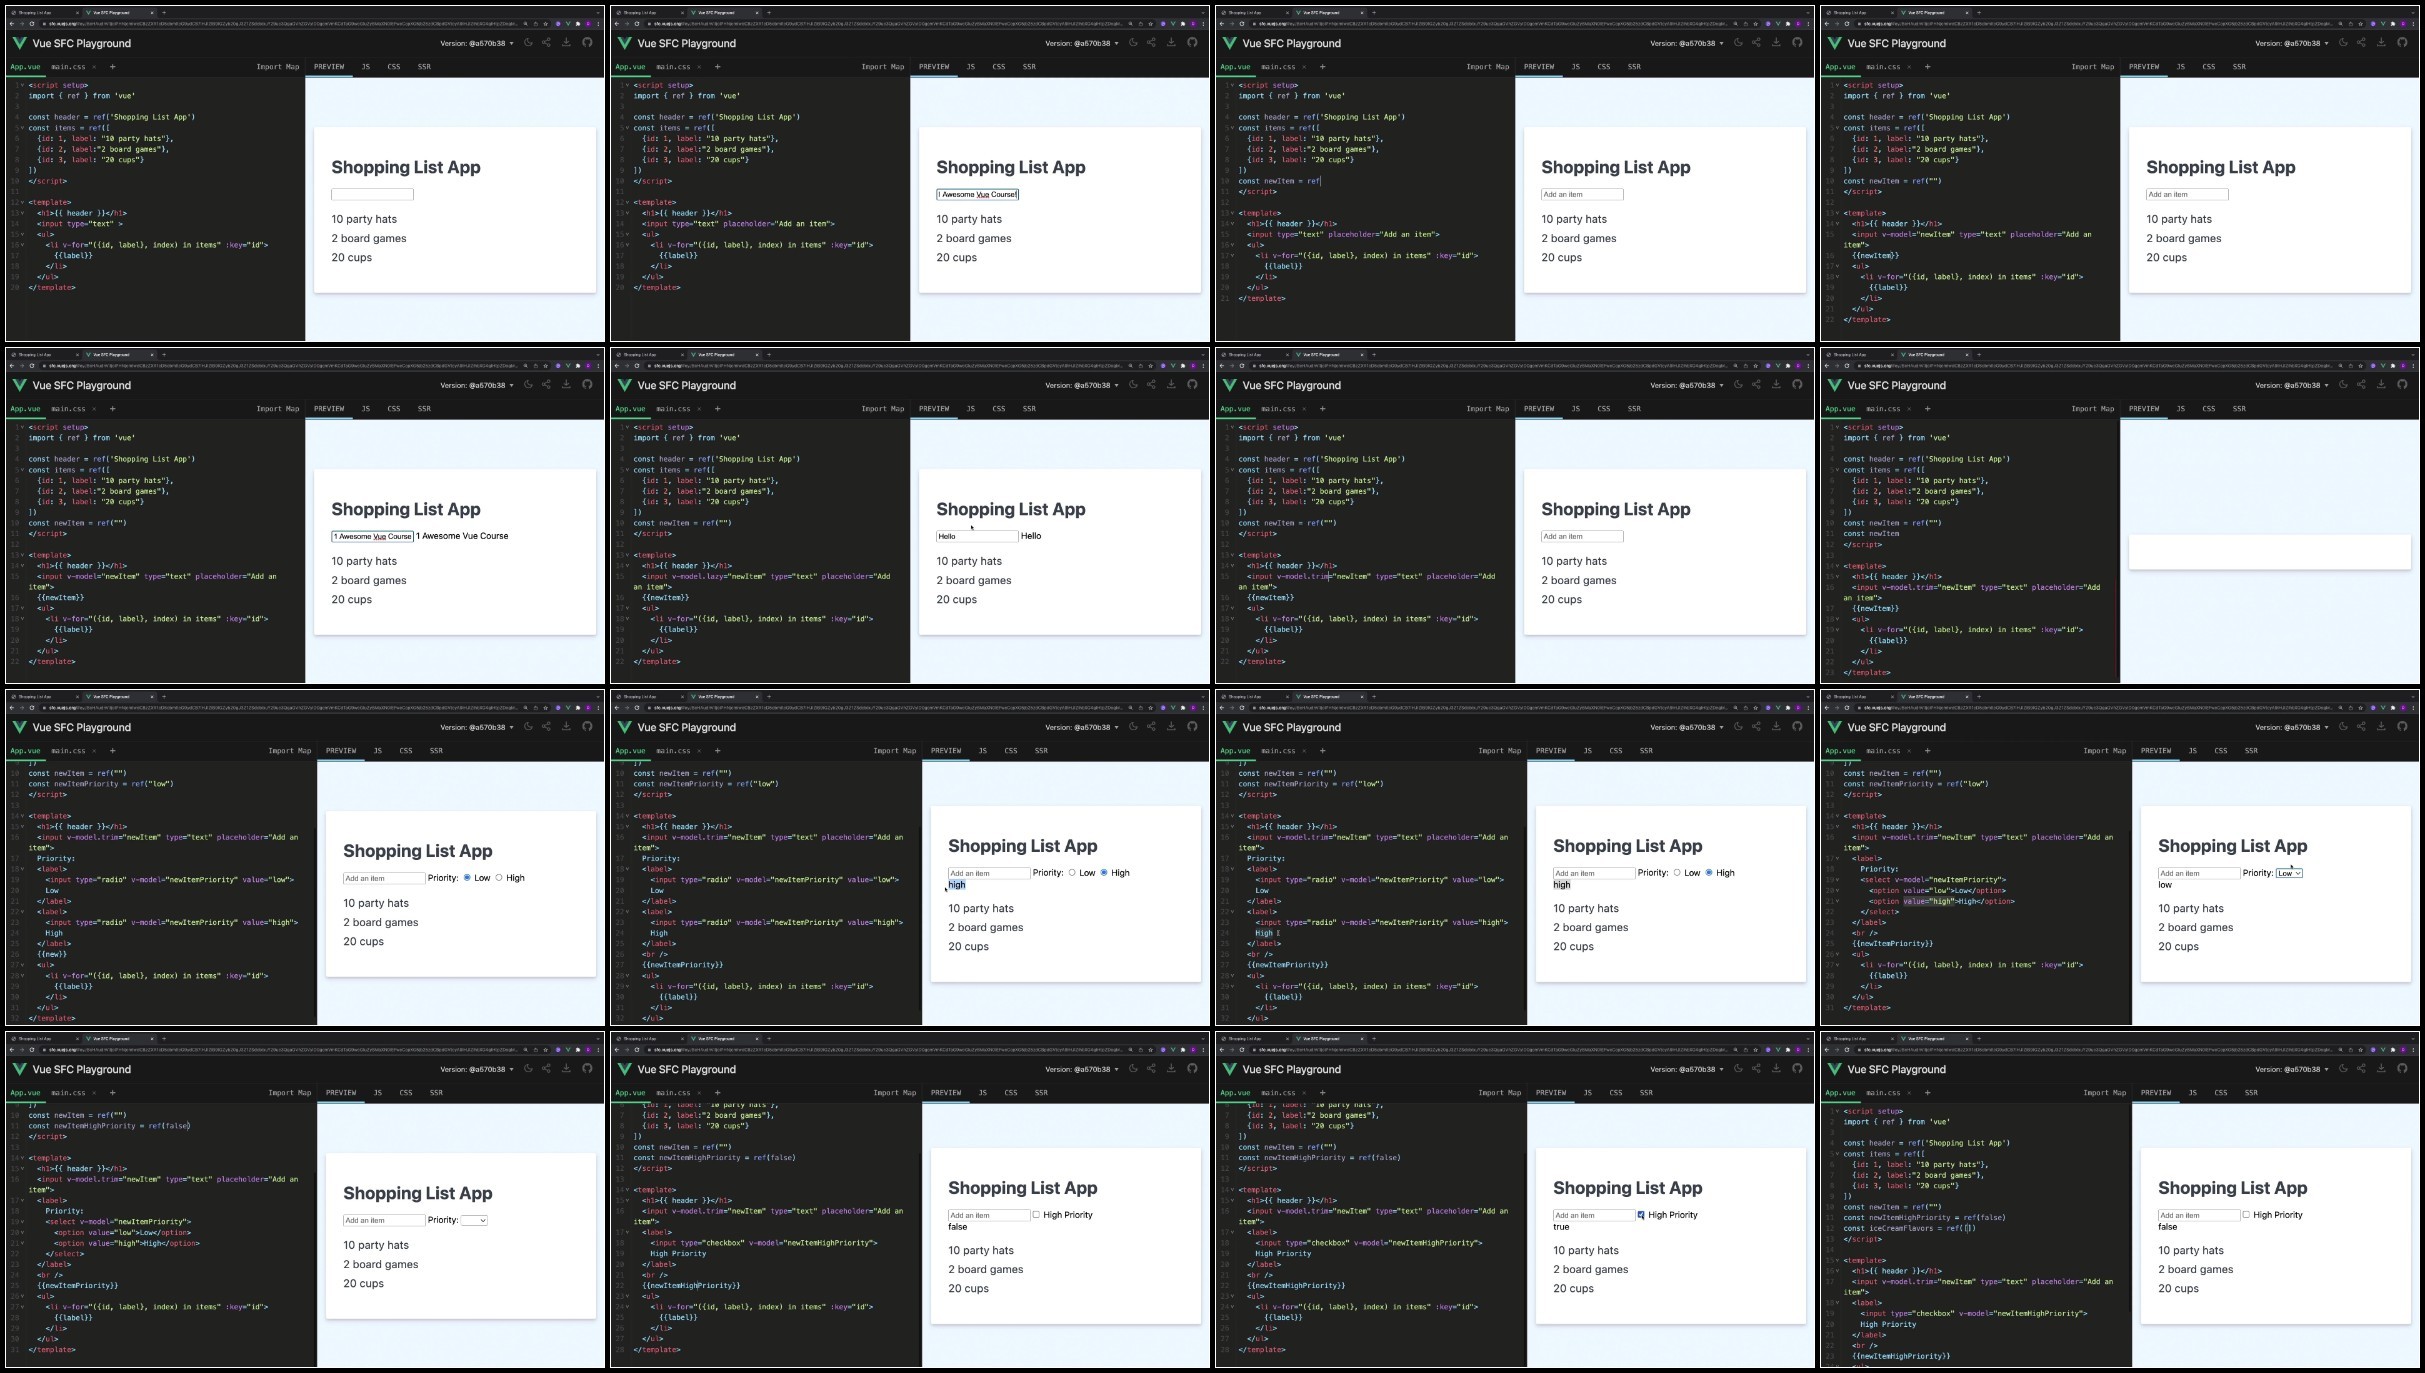
Task: Add new file plus in frame with Low radio selected
Action: pos(112,751)
